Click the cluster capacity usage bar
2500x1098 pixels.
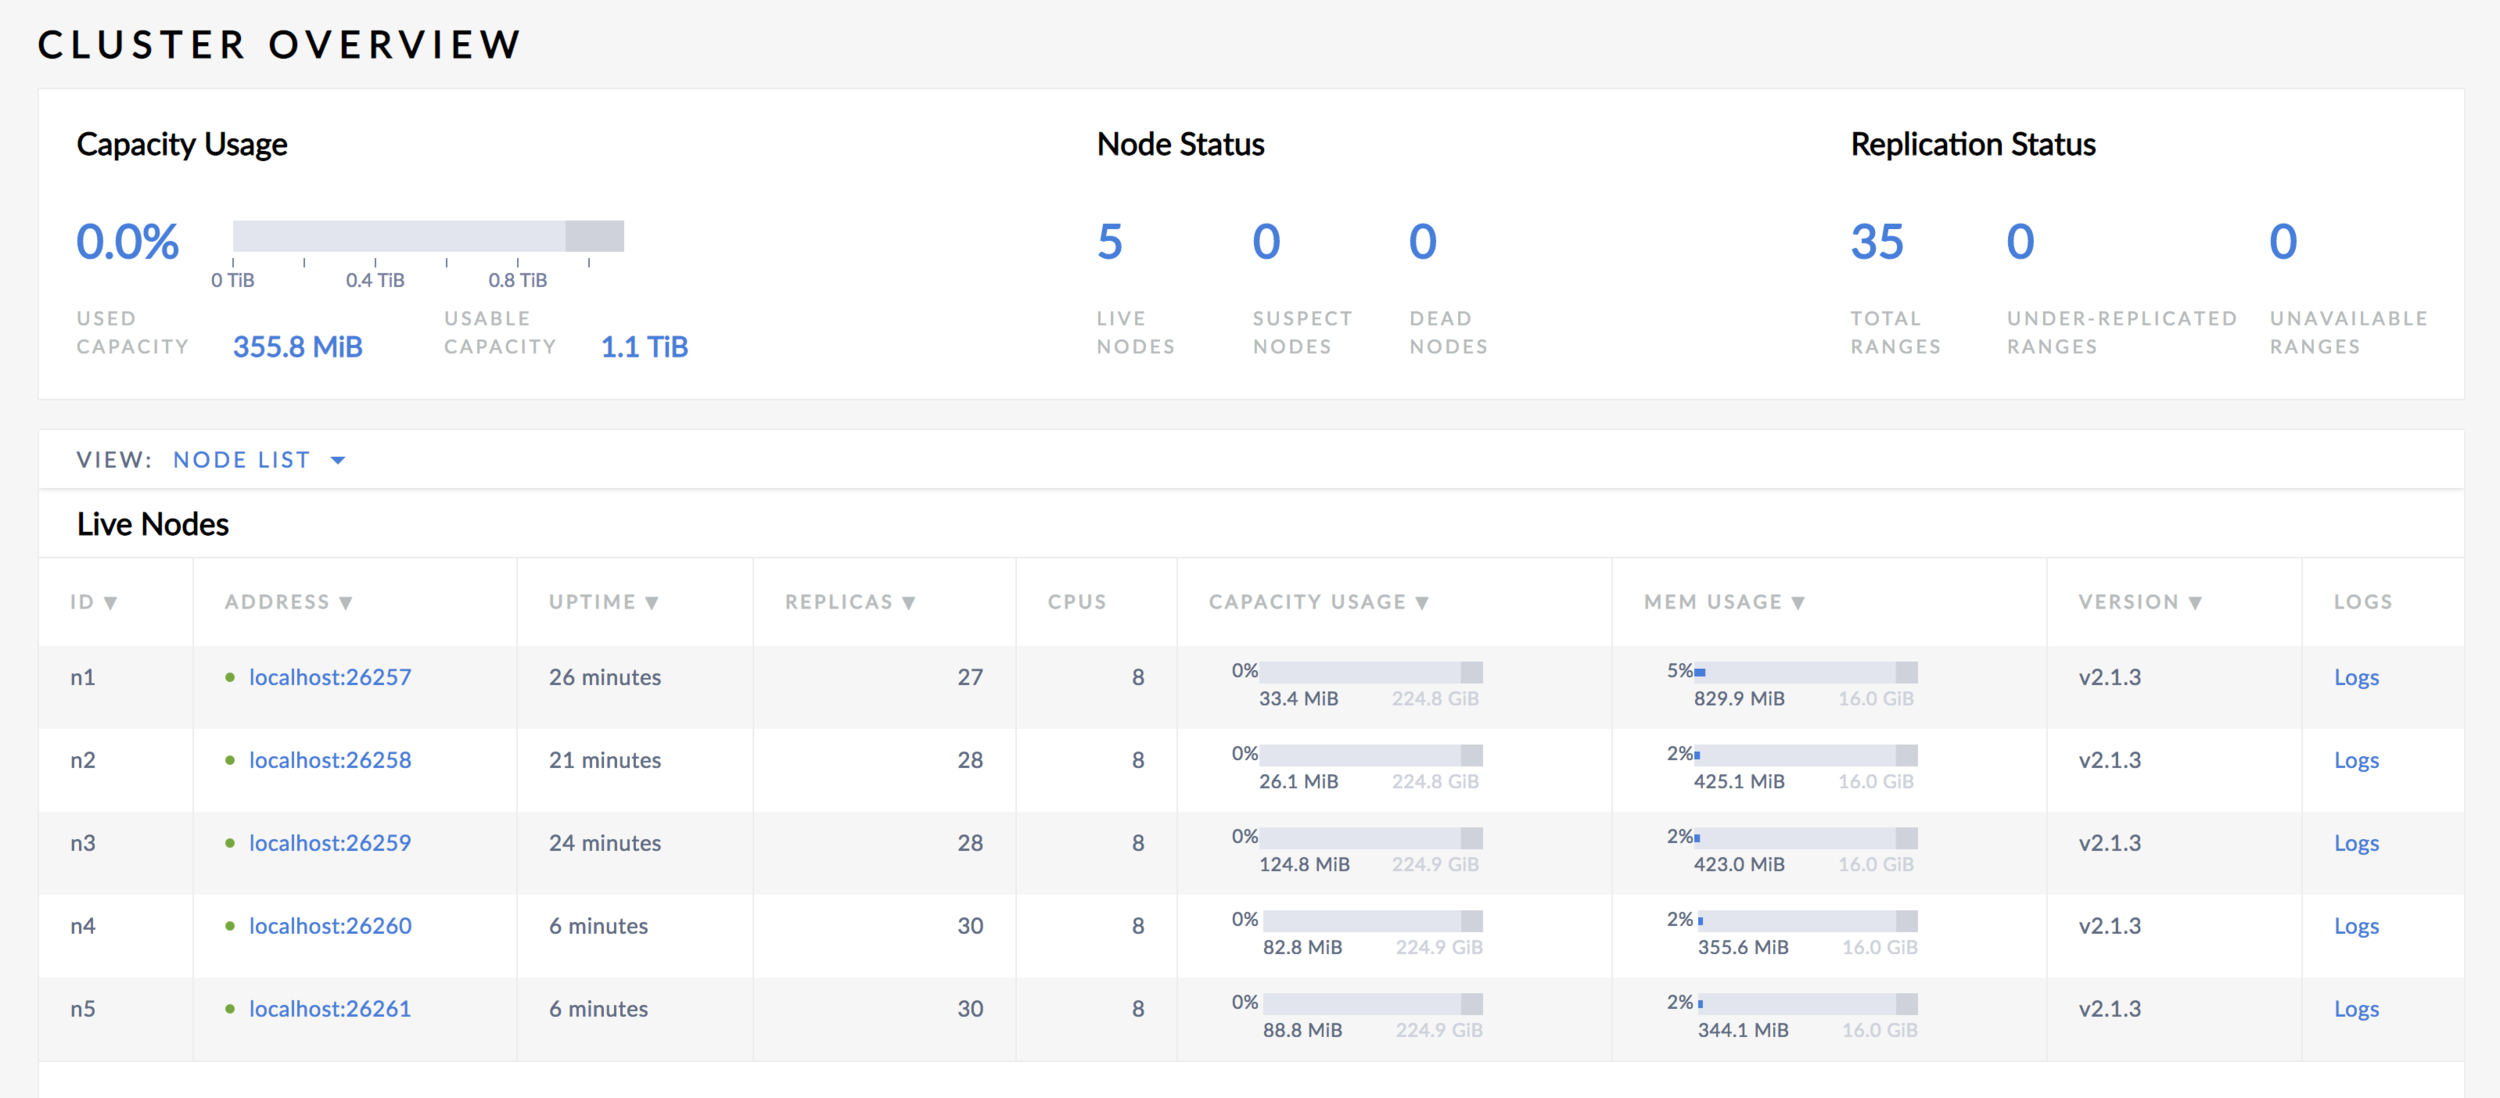[428, 236]
